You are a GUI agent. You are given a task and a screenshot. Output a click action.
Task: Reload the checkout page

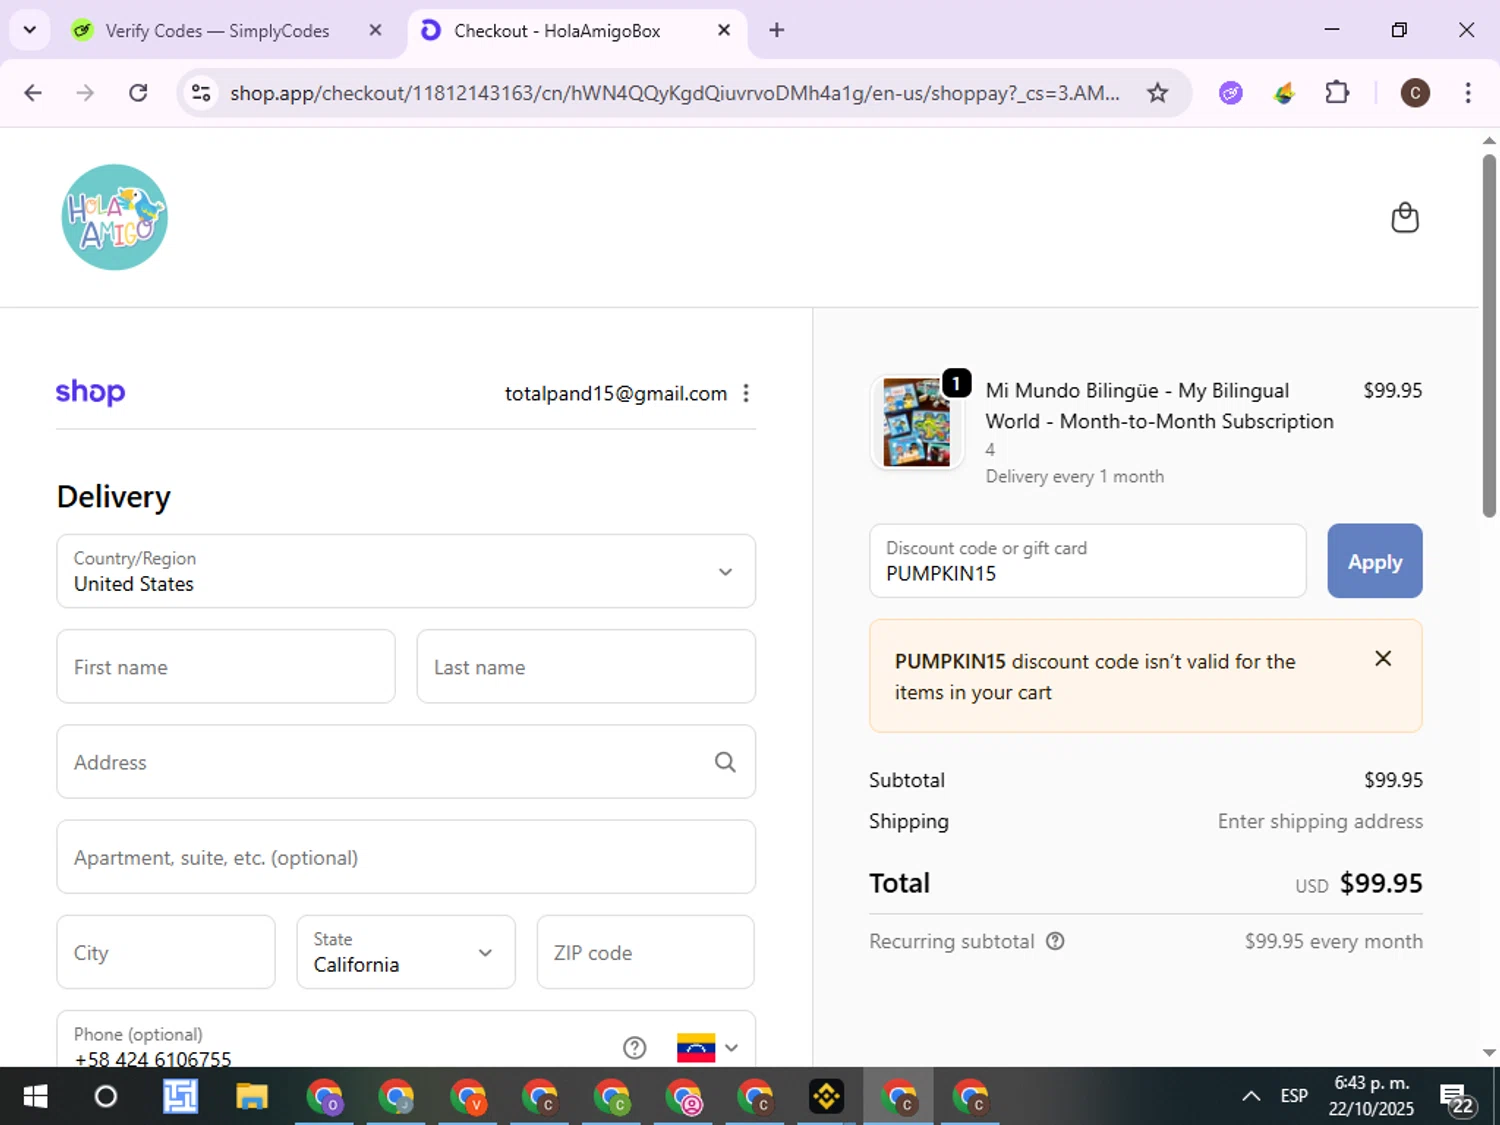coord(138,93)
